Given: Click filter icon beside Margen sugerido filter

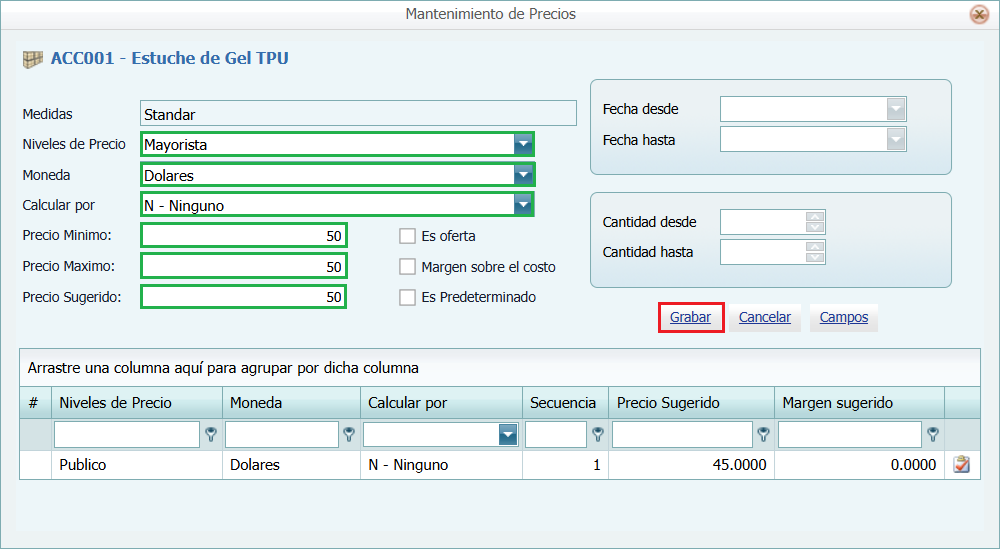Looking at the screenshot, I should click(x=932, y=434).
